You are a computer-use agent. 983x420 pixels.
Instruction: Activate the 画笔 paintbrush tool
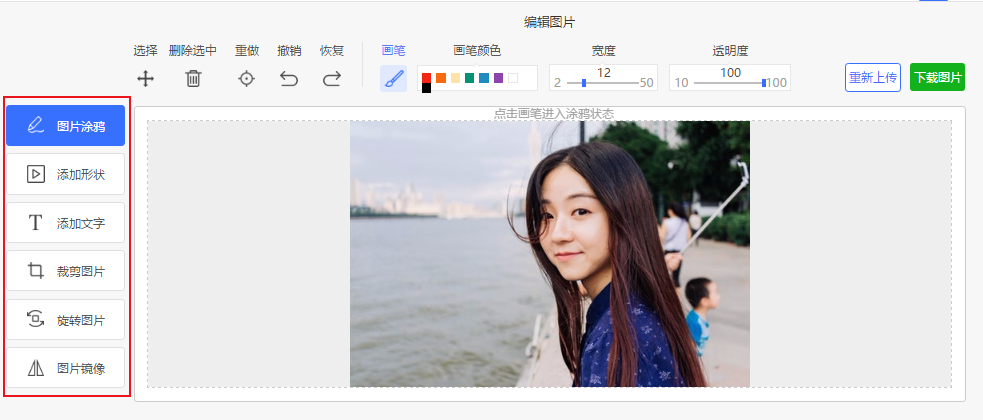[393, 78]
